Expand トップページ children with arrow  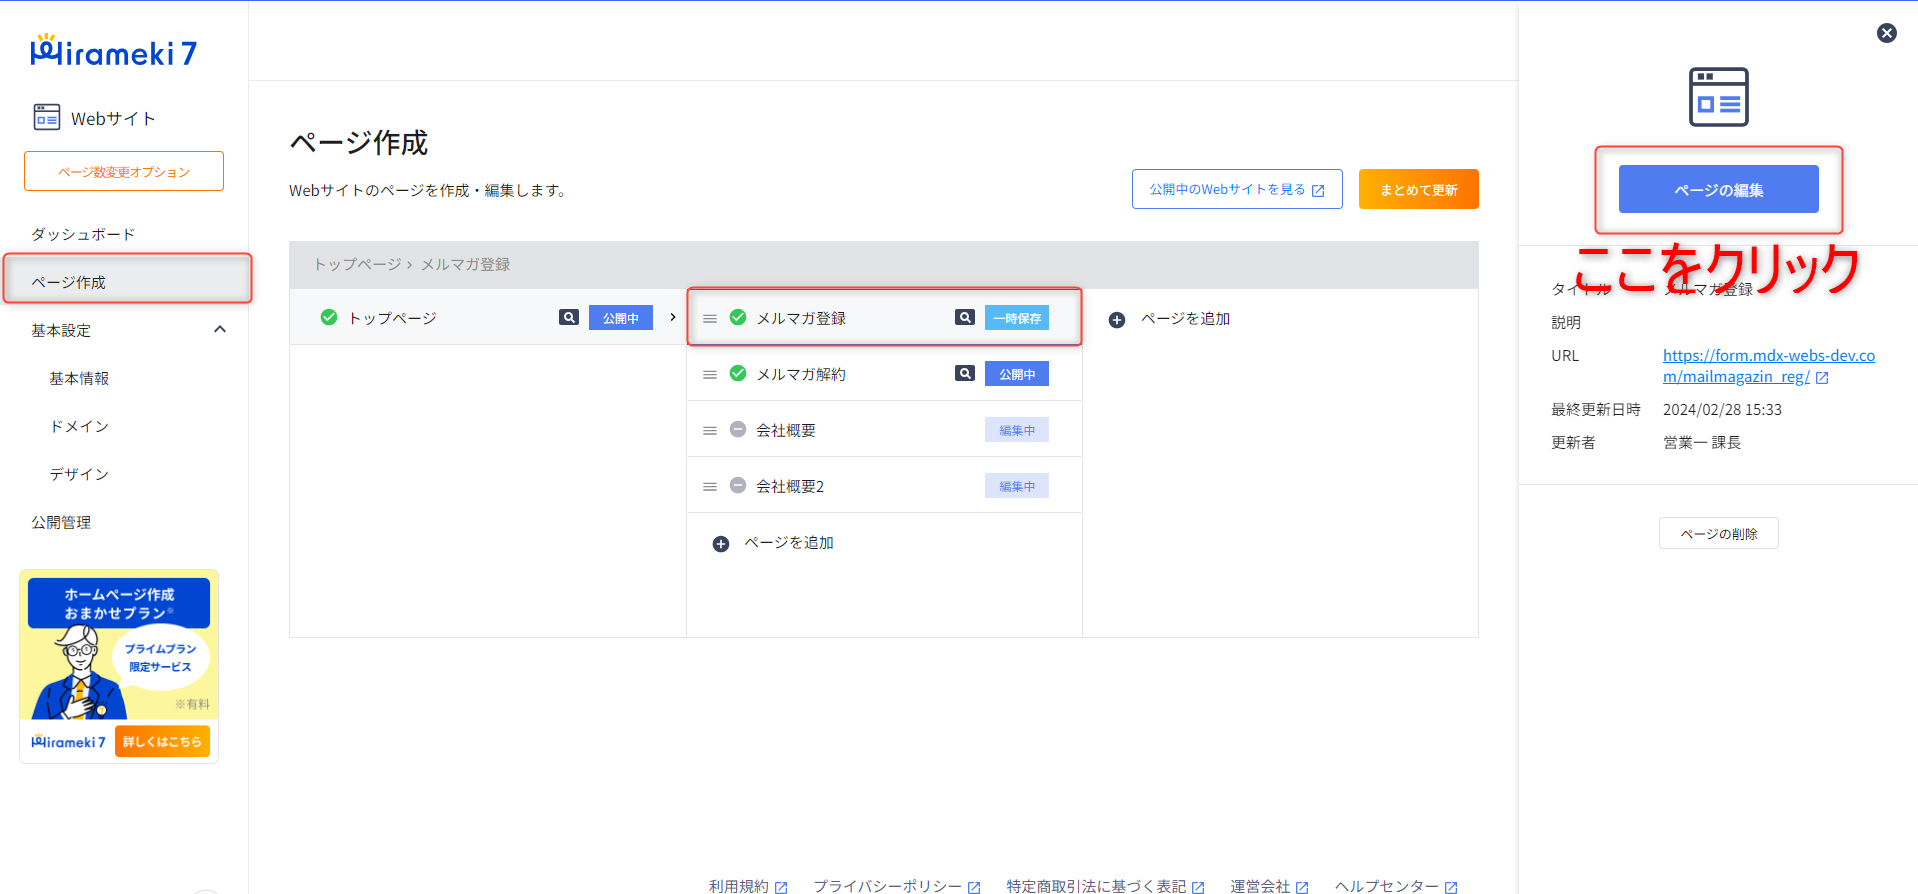pos(673,317)
